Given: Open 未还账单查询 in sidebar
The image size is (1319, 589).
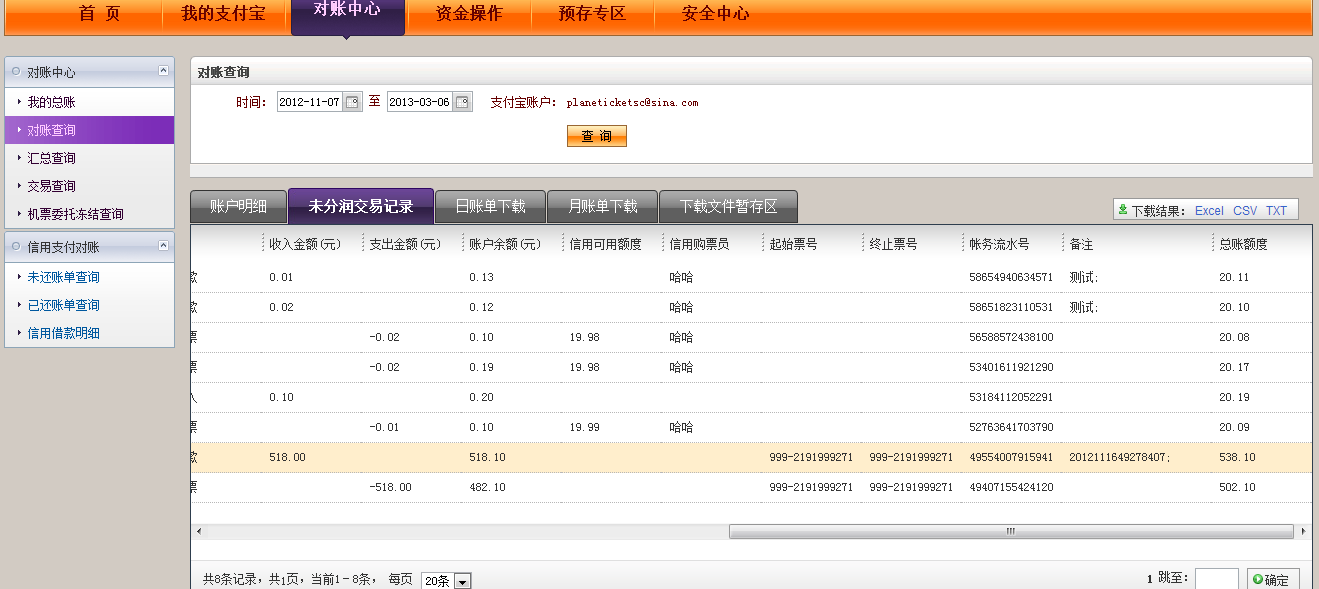Looking at the screenshot, I should tap(63, 277).
